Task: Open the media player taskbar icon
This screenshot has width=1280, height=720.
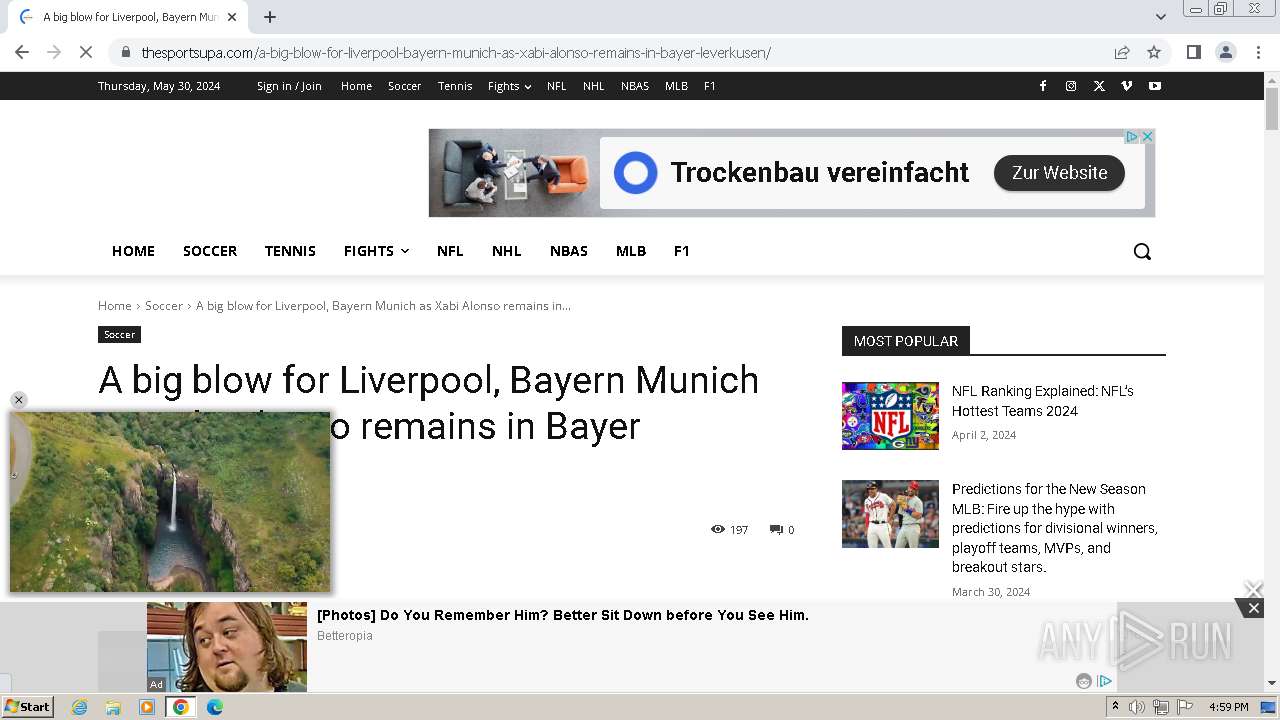Action: click(147, 707)
